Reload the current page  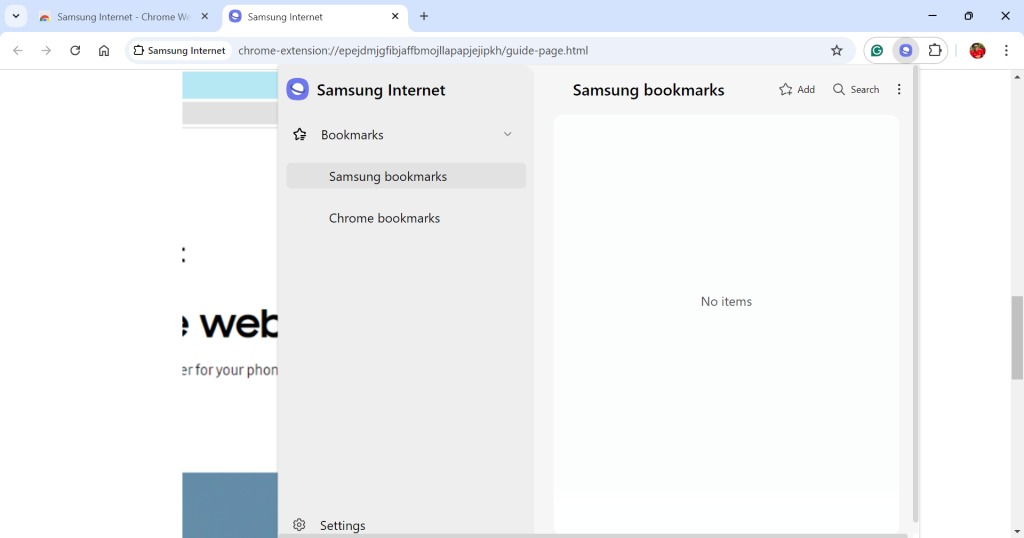(x=75, y=51)
